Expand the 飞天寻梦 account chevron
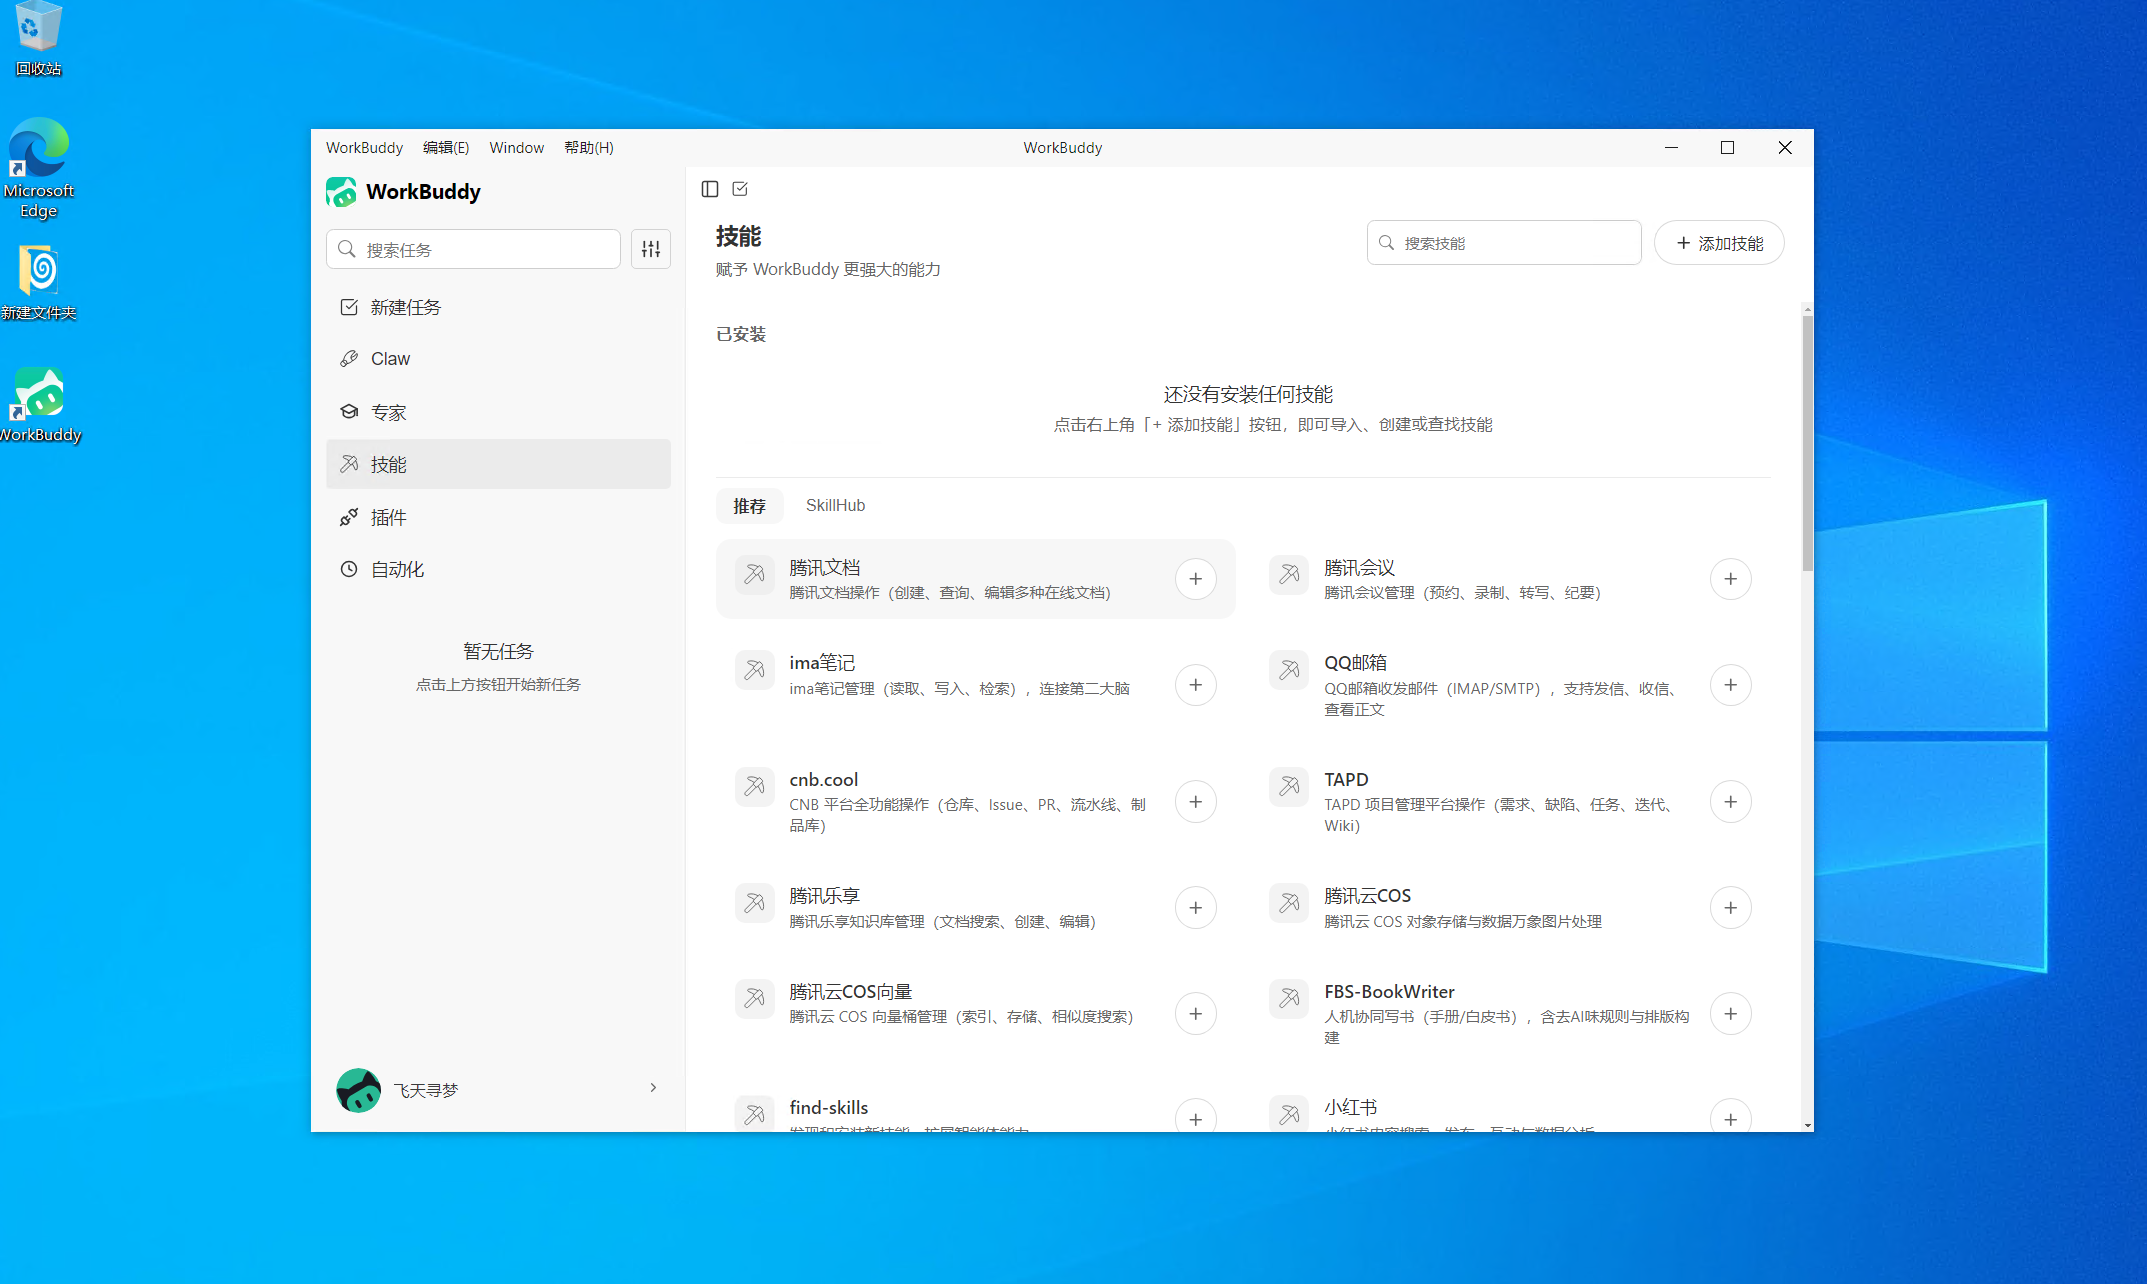This screenshot has height=1284, width=2147. coord(653,1088)
